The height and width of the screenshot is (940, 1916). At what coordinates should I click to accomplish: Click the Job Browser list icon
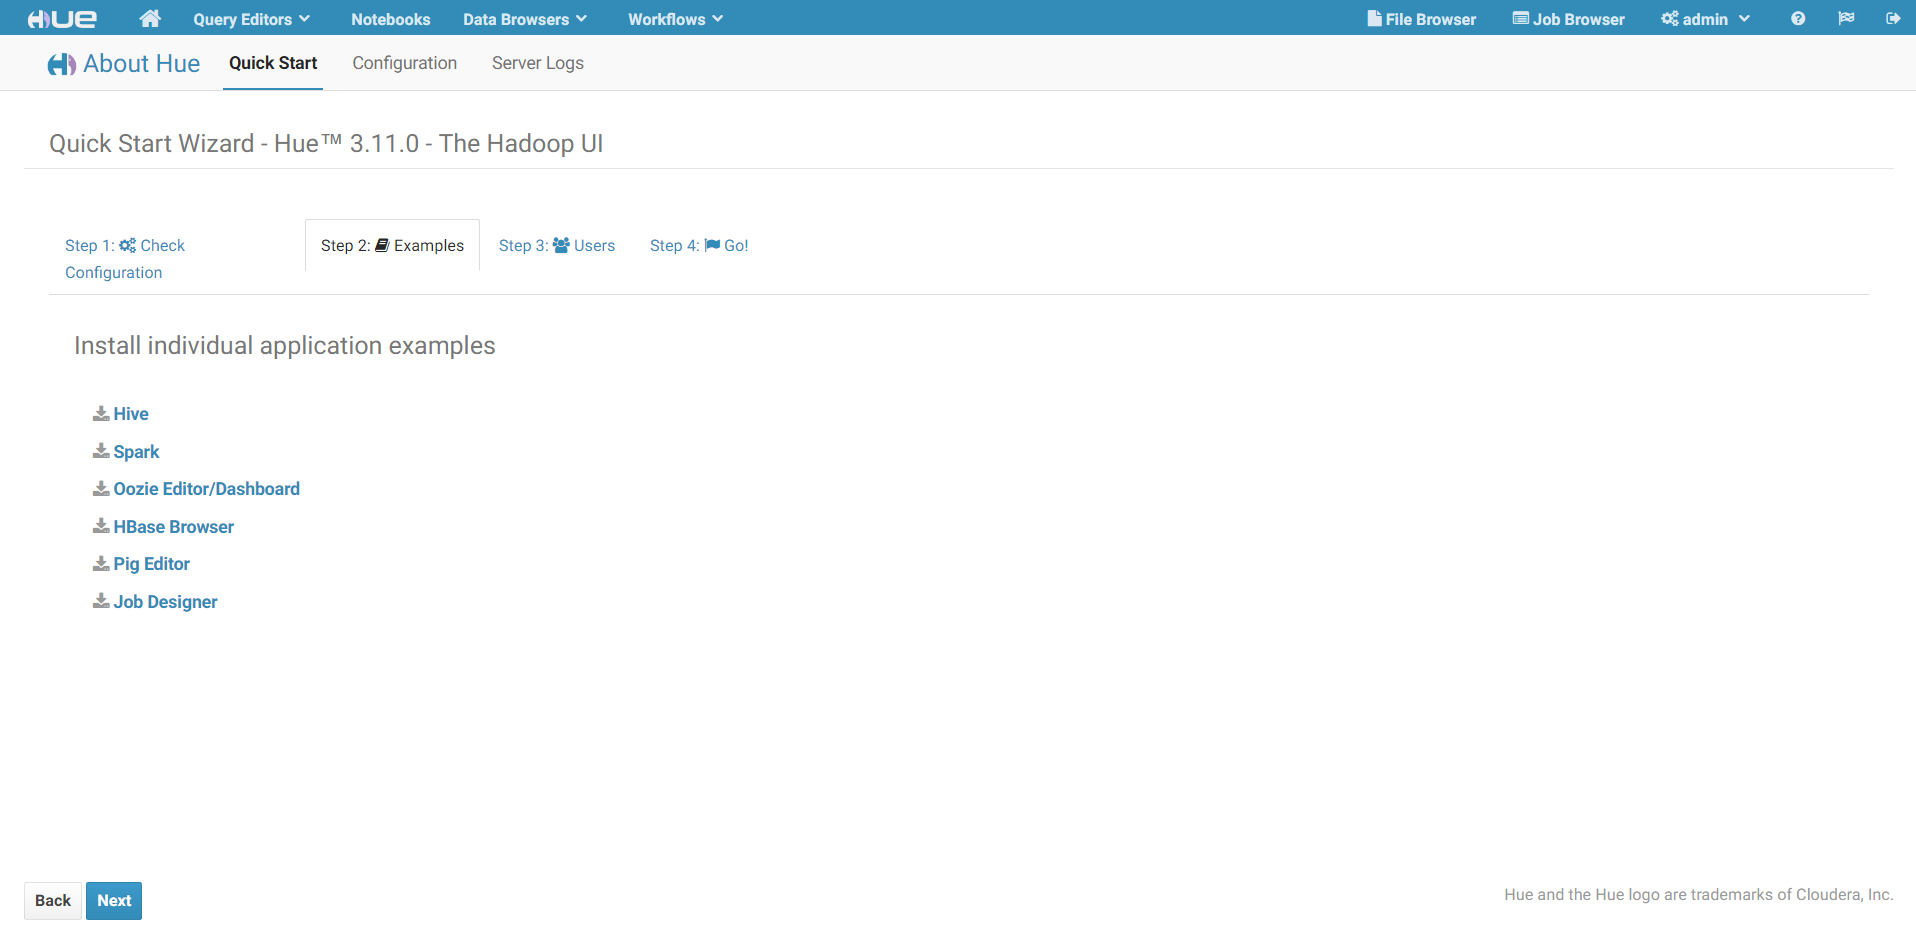click(x=1521, y=18)
